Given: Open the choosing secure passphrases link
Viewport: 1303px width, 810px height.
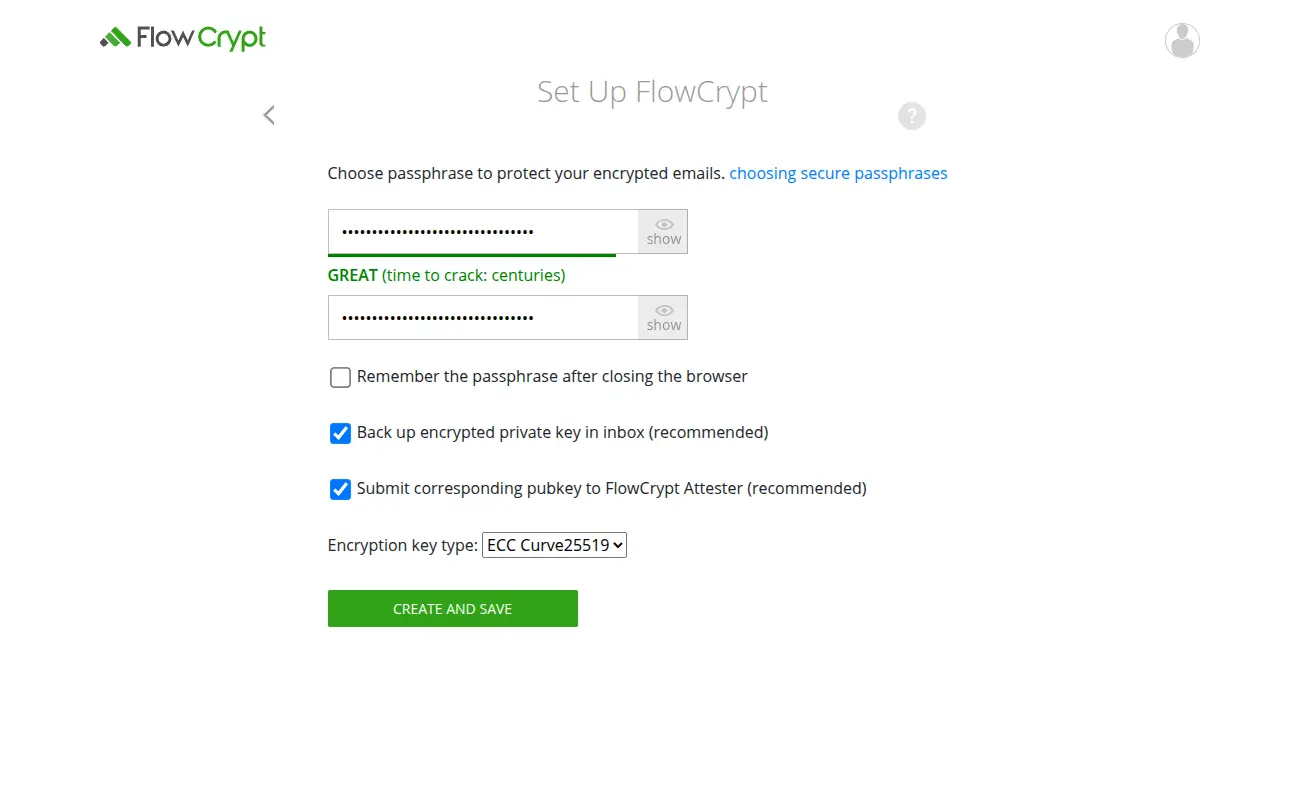Looking at the screenshot, I should click(x=838, y=173).
